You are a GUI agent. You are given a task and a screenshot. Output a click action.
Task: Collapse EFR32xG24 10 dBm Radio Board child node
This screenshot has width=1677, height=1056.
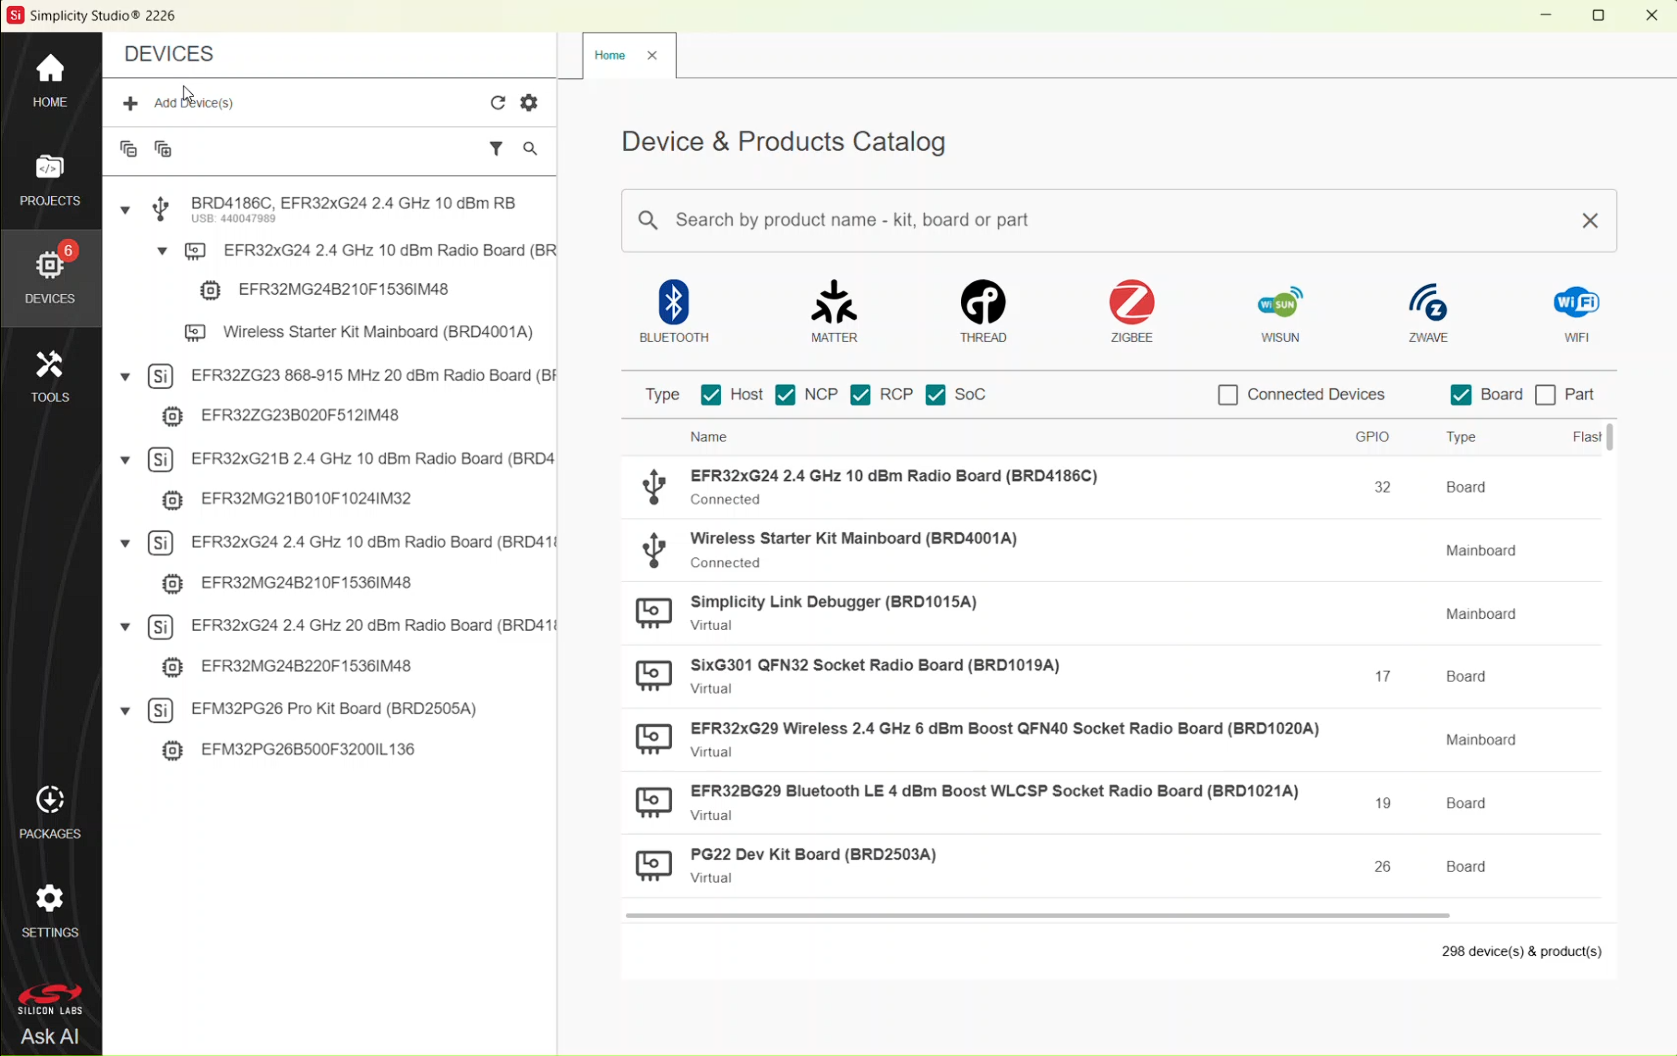(x=162, y=251)
